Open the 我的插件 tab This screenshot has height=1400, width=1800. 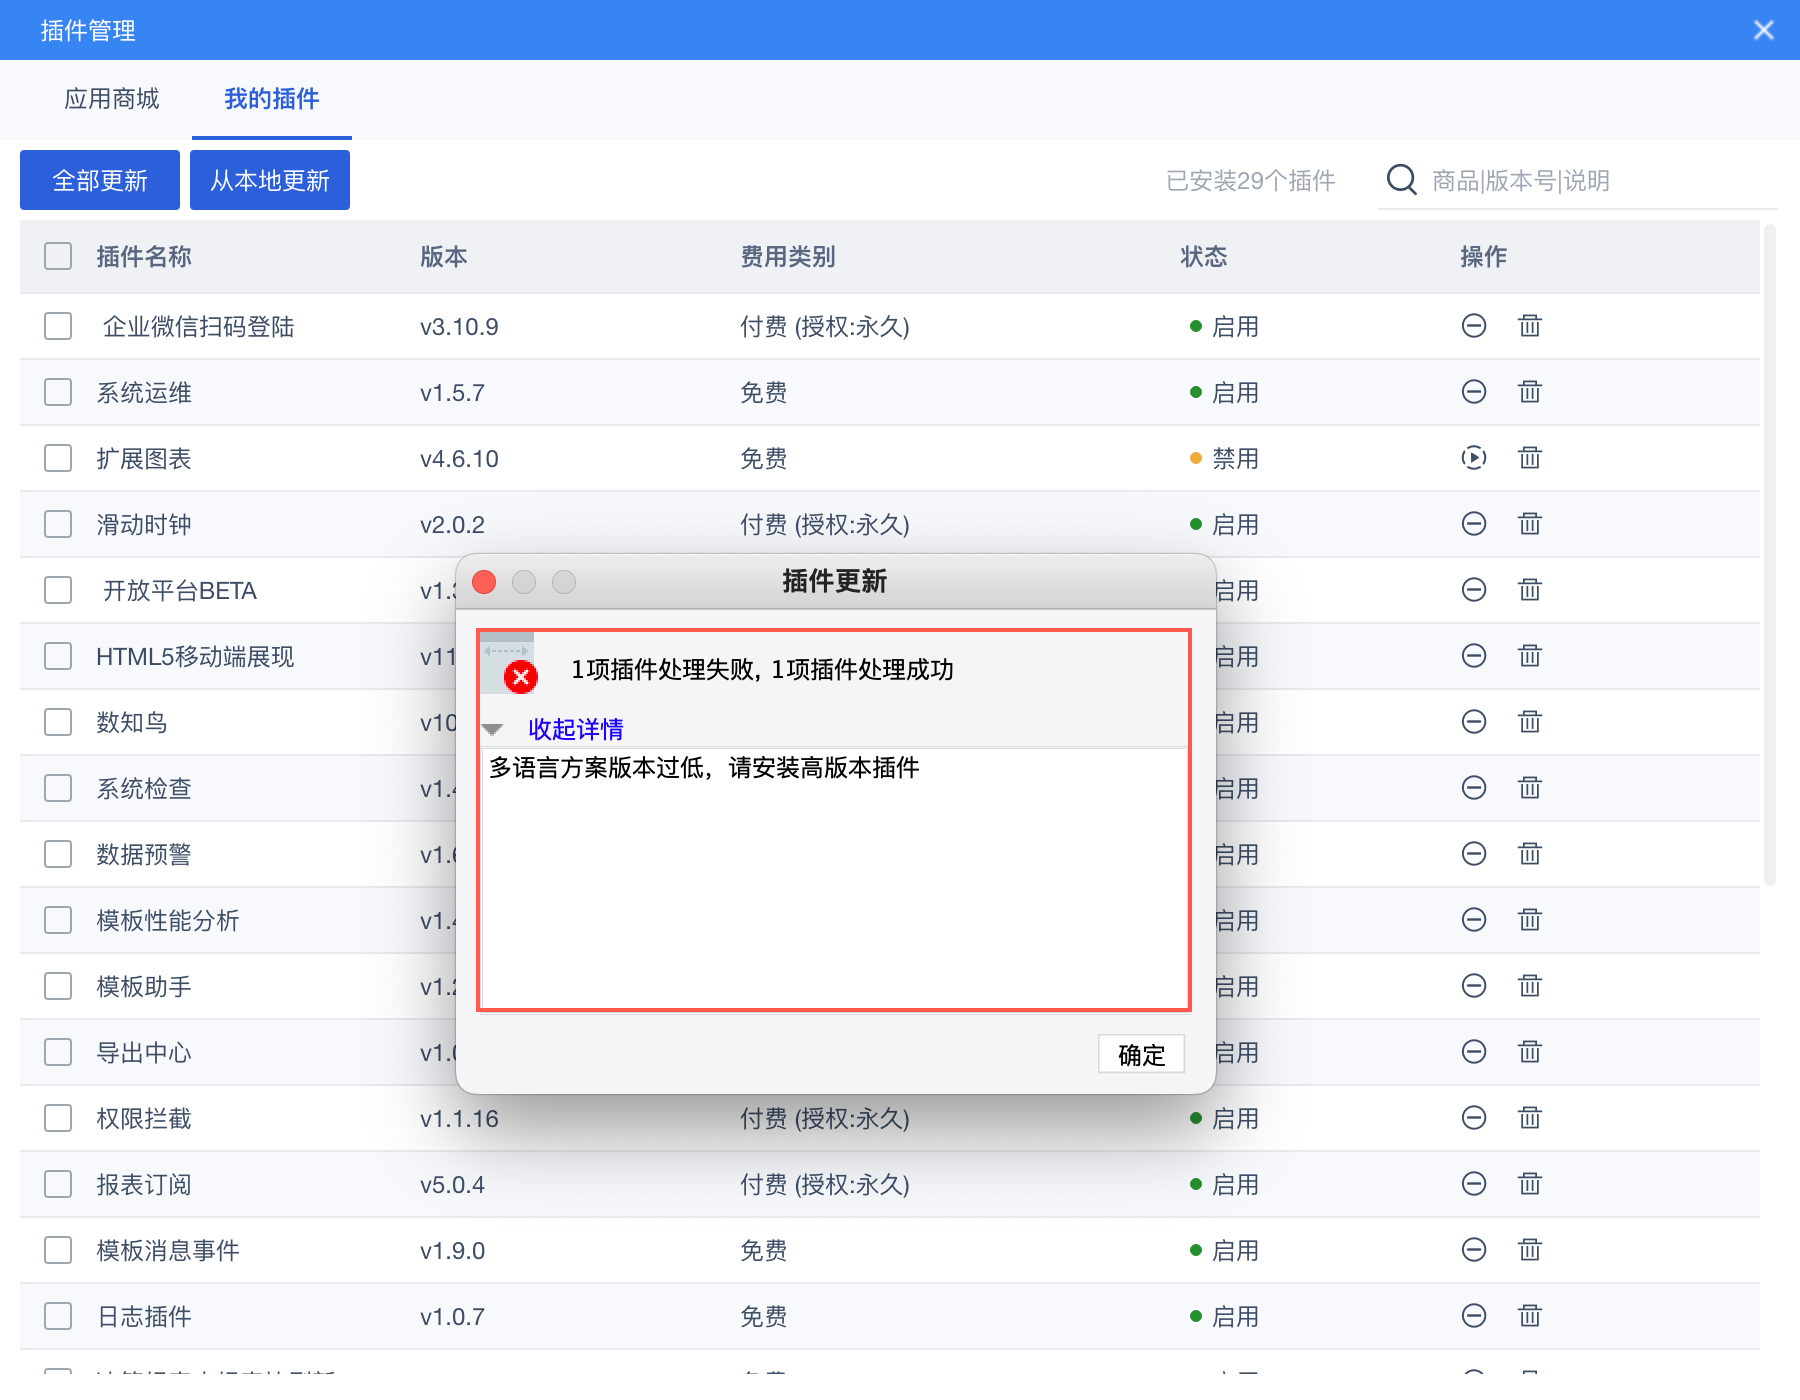pos(272,99)
